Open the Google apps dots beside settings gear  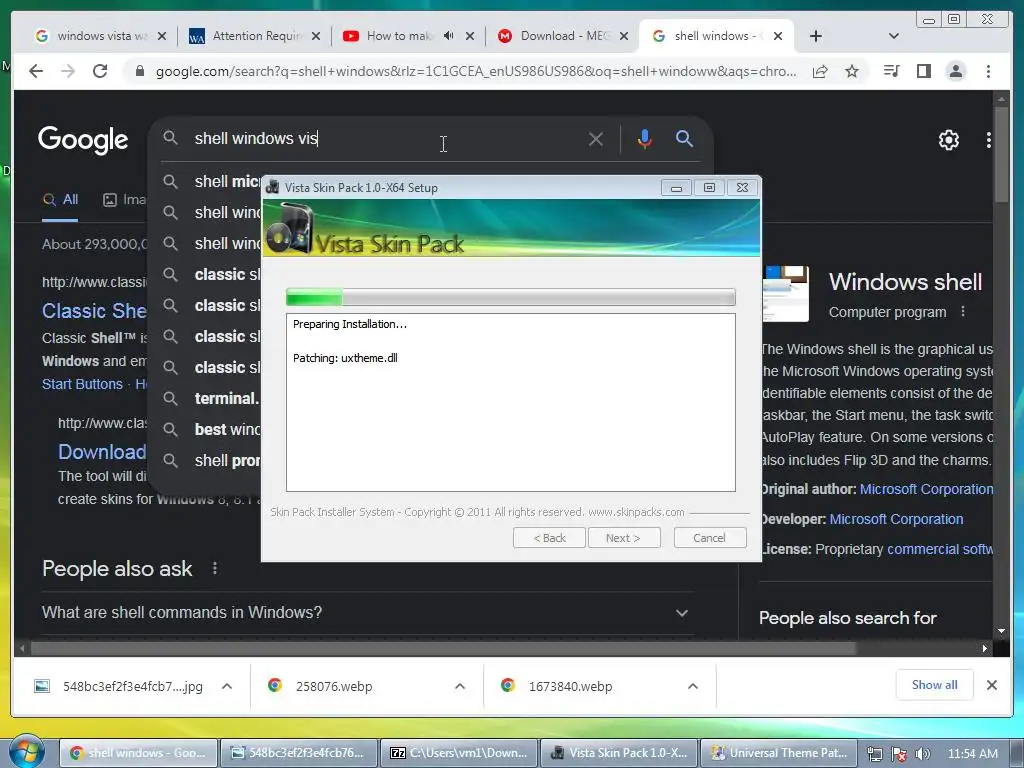click(x=989, y=140)
